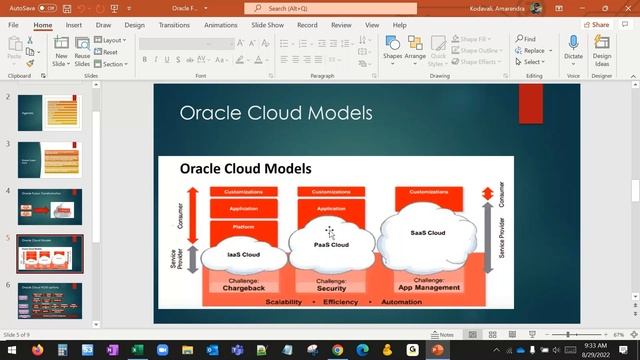Switch to the Design tab

click(134, 25)
